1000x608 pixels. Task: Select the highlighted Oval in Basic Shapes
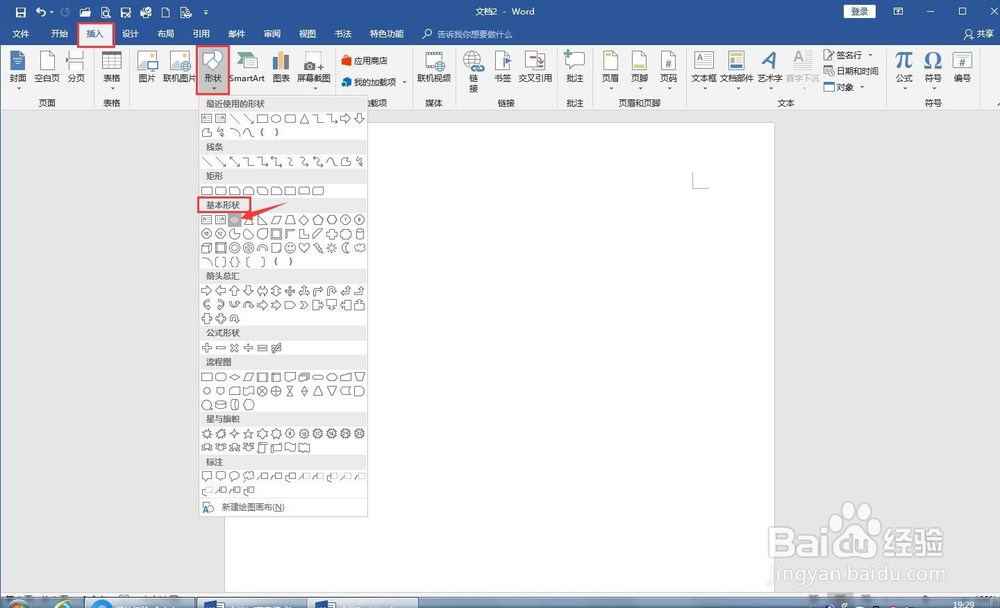(235, 219)
